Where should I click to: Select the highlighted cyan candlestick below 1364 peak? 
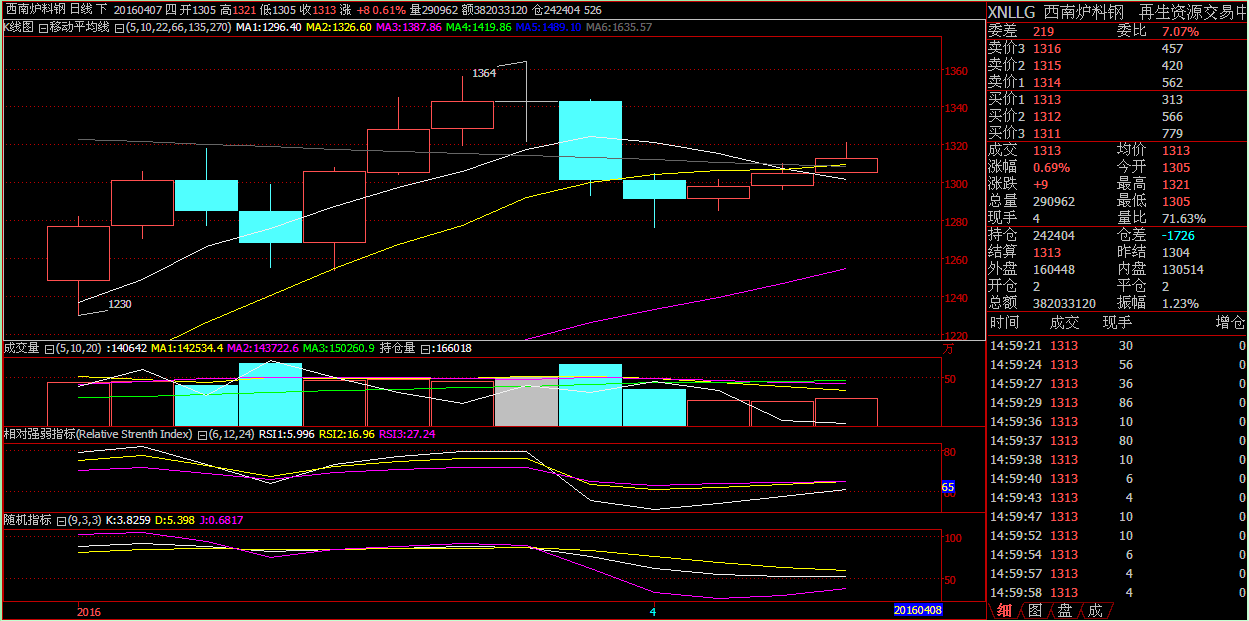coord(590,140)
